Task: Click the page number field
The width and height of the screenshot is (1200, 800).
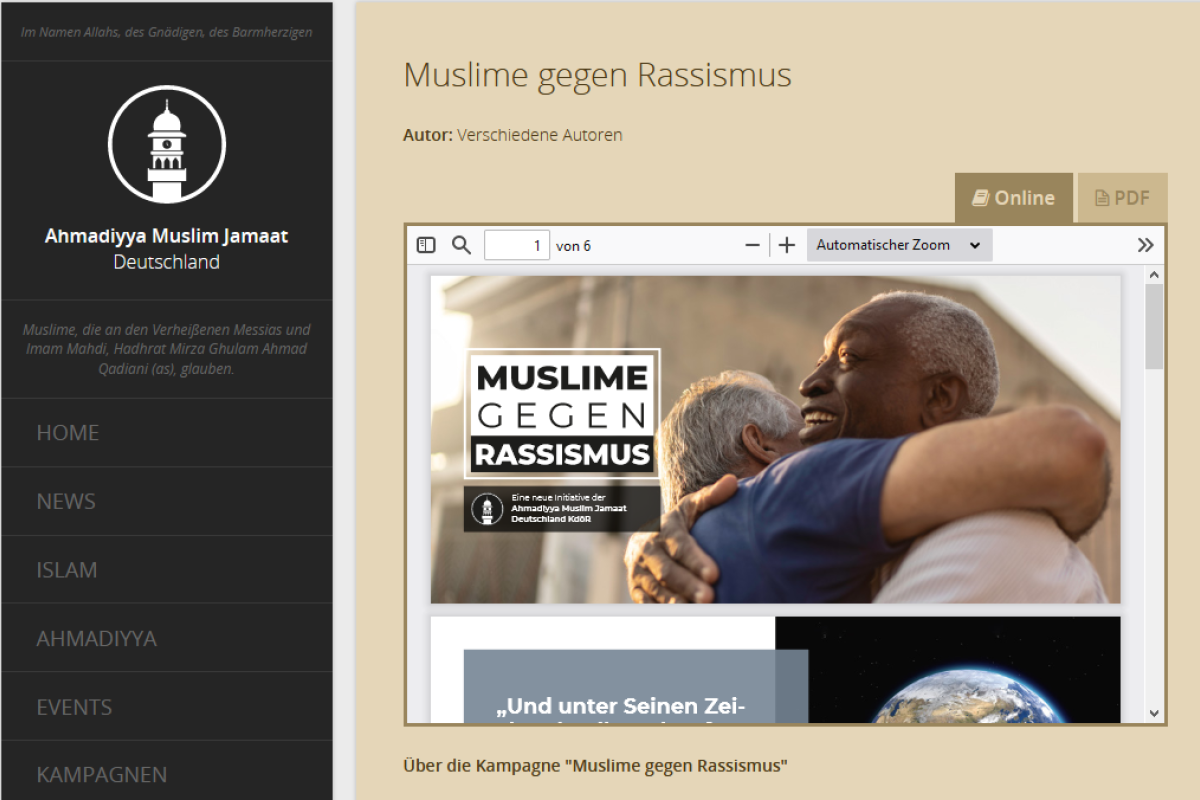Action: coord(517,245)
